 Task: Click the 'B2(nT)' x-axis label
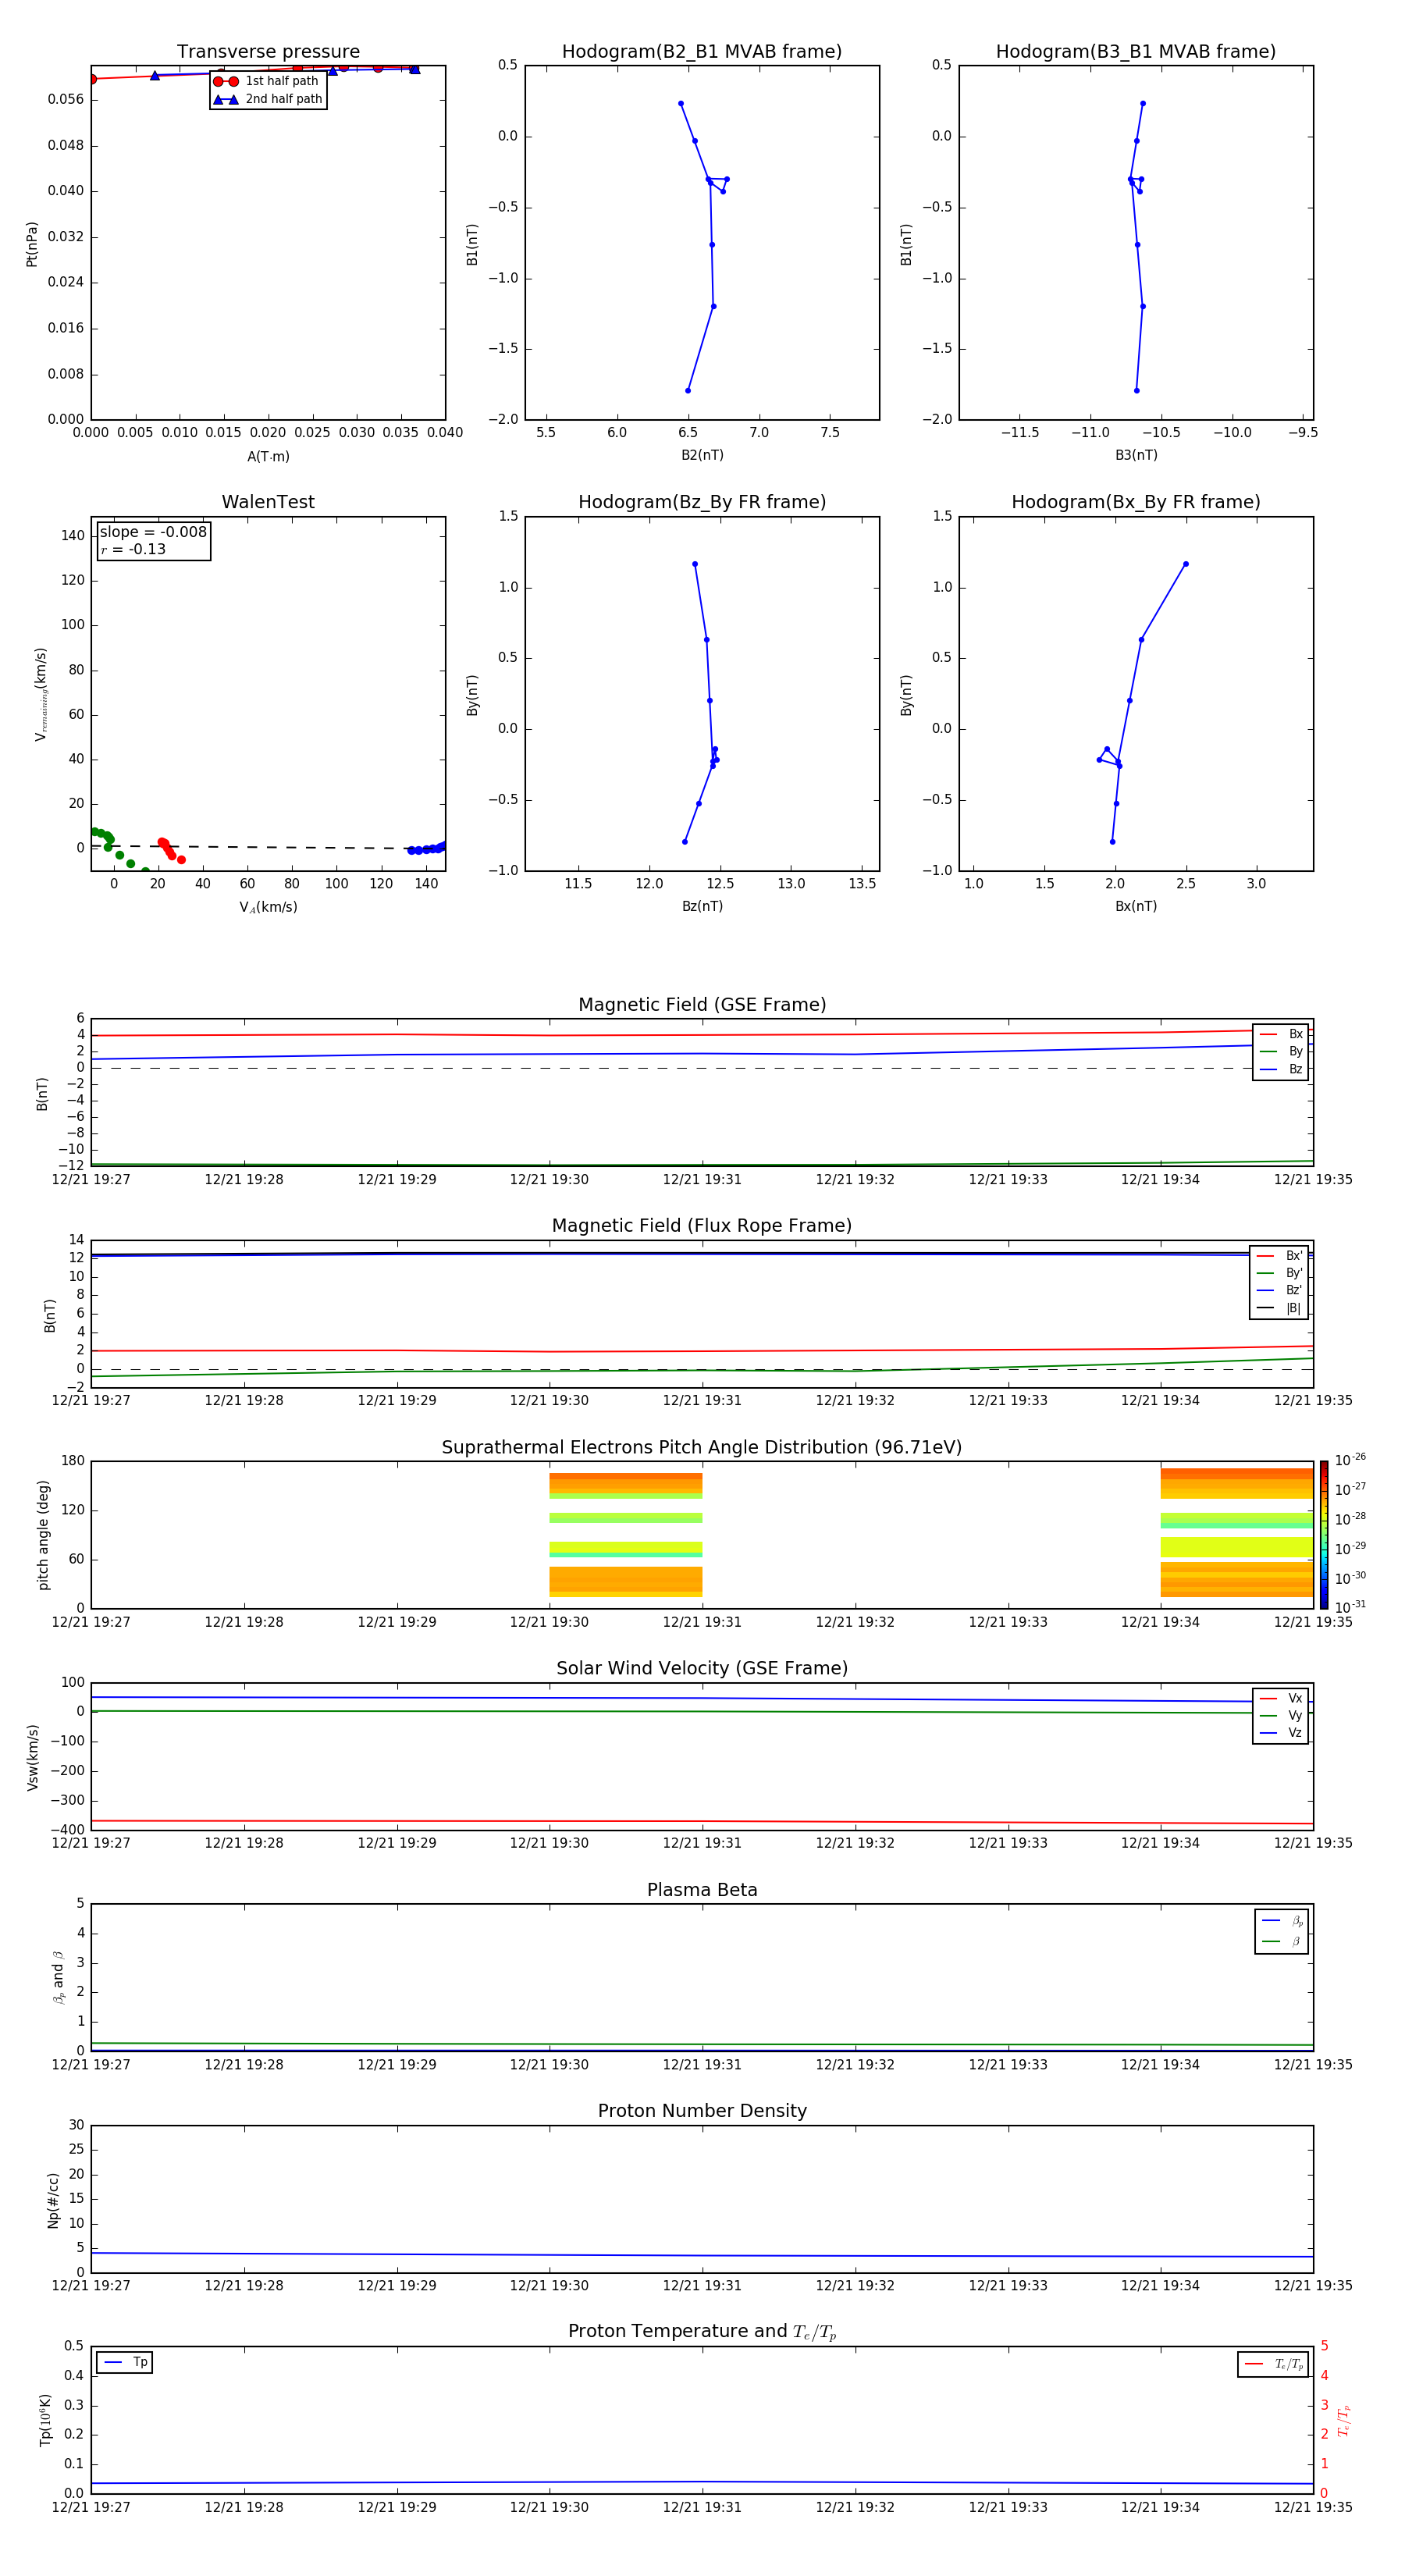702,455
